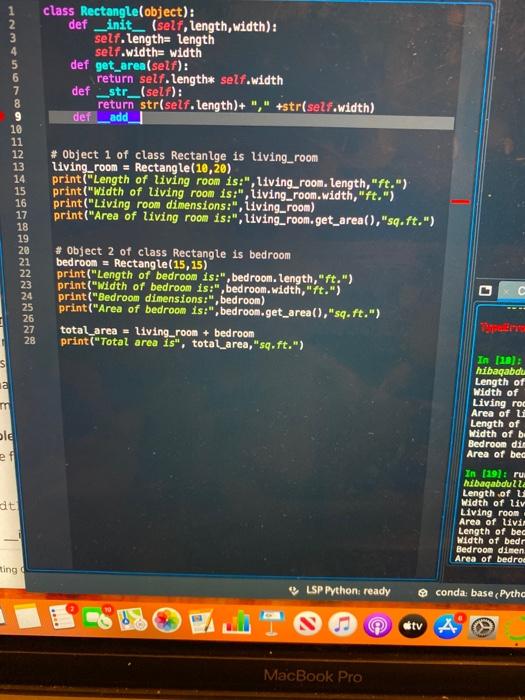Open Reminders from the dock
The image size is (525, 700).
pyautogui.click(x=62, y=618)
